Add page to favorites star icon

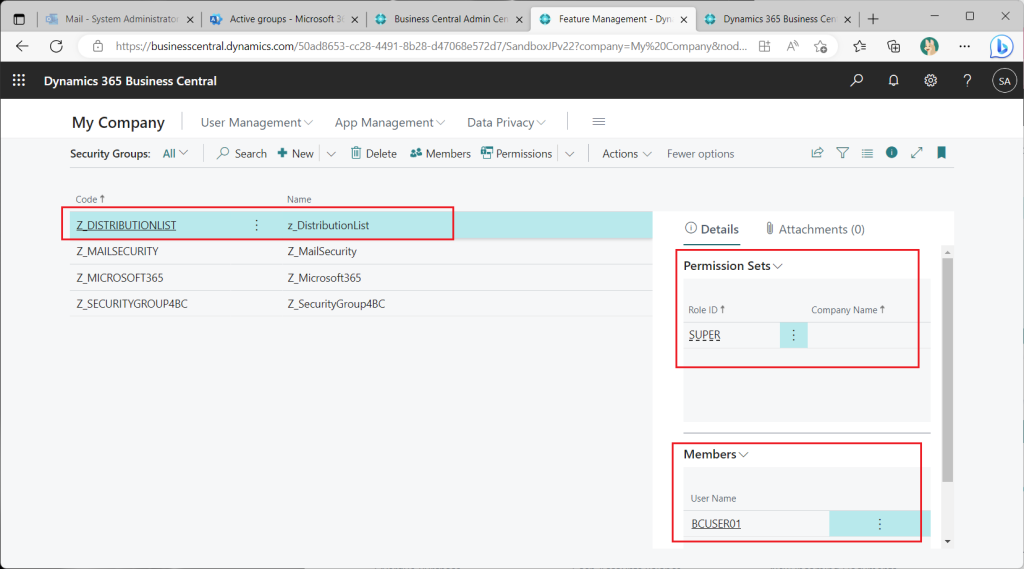[x=820, y=46]
